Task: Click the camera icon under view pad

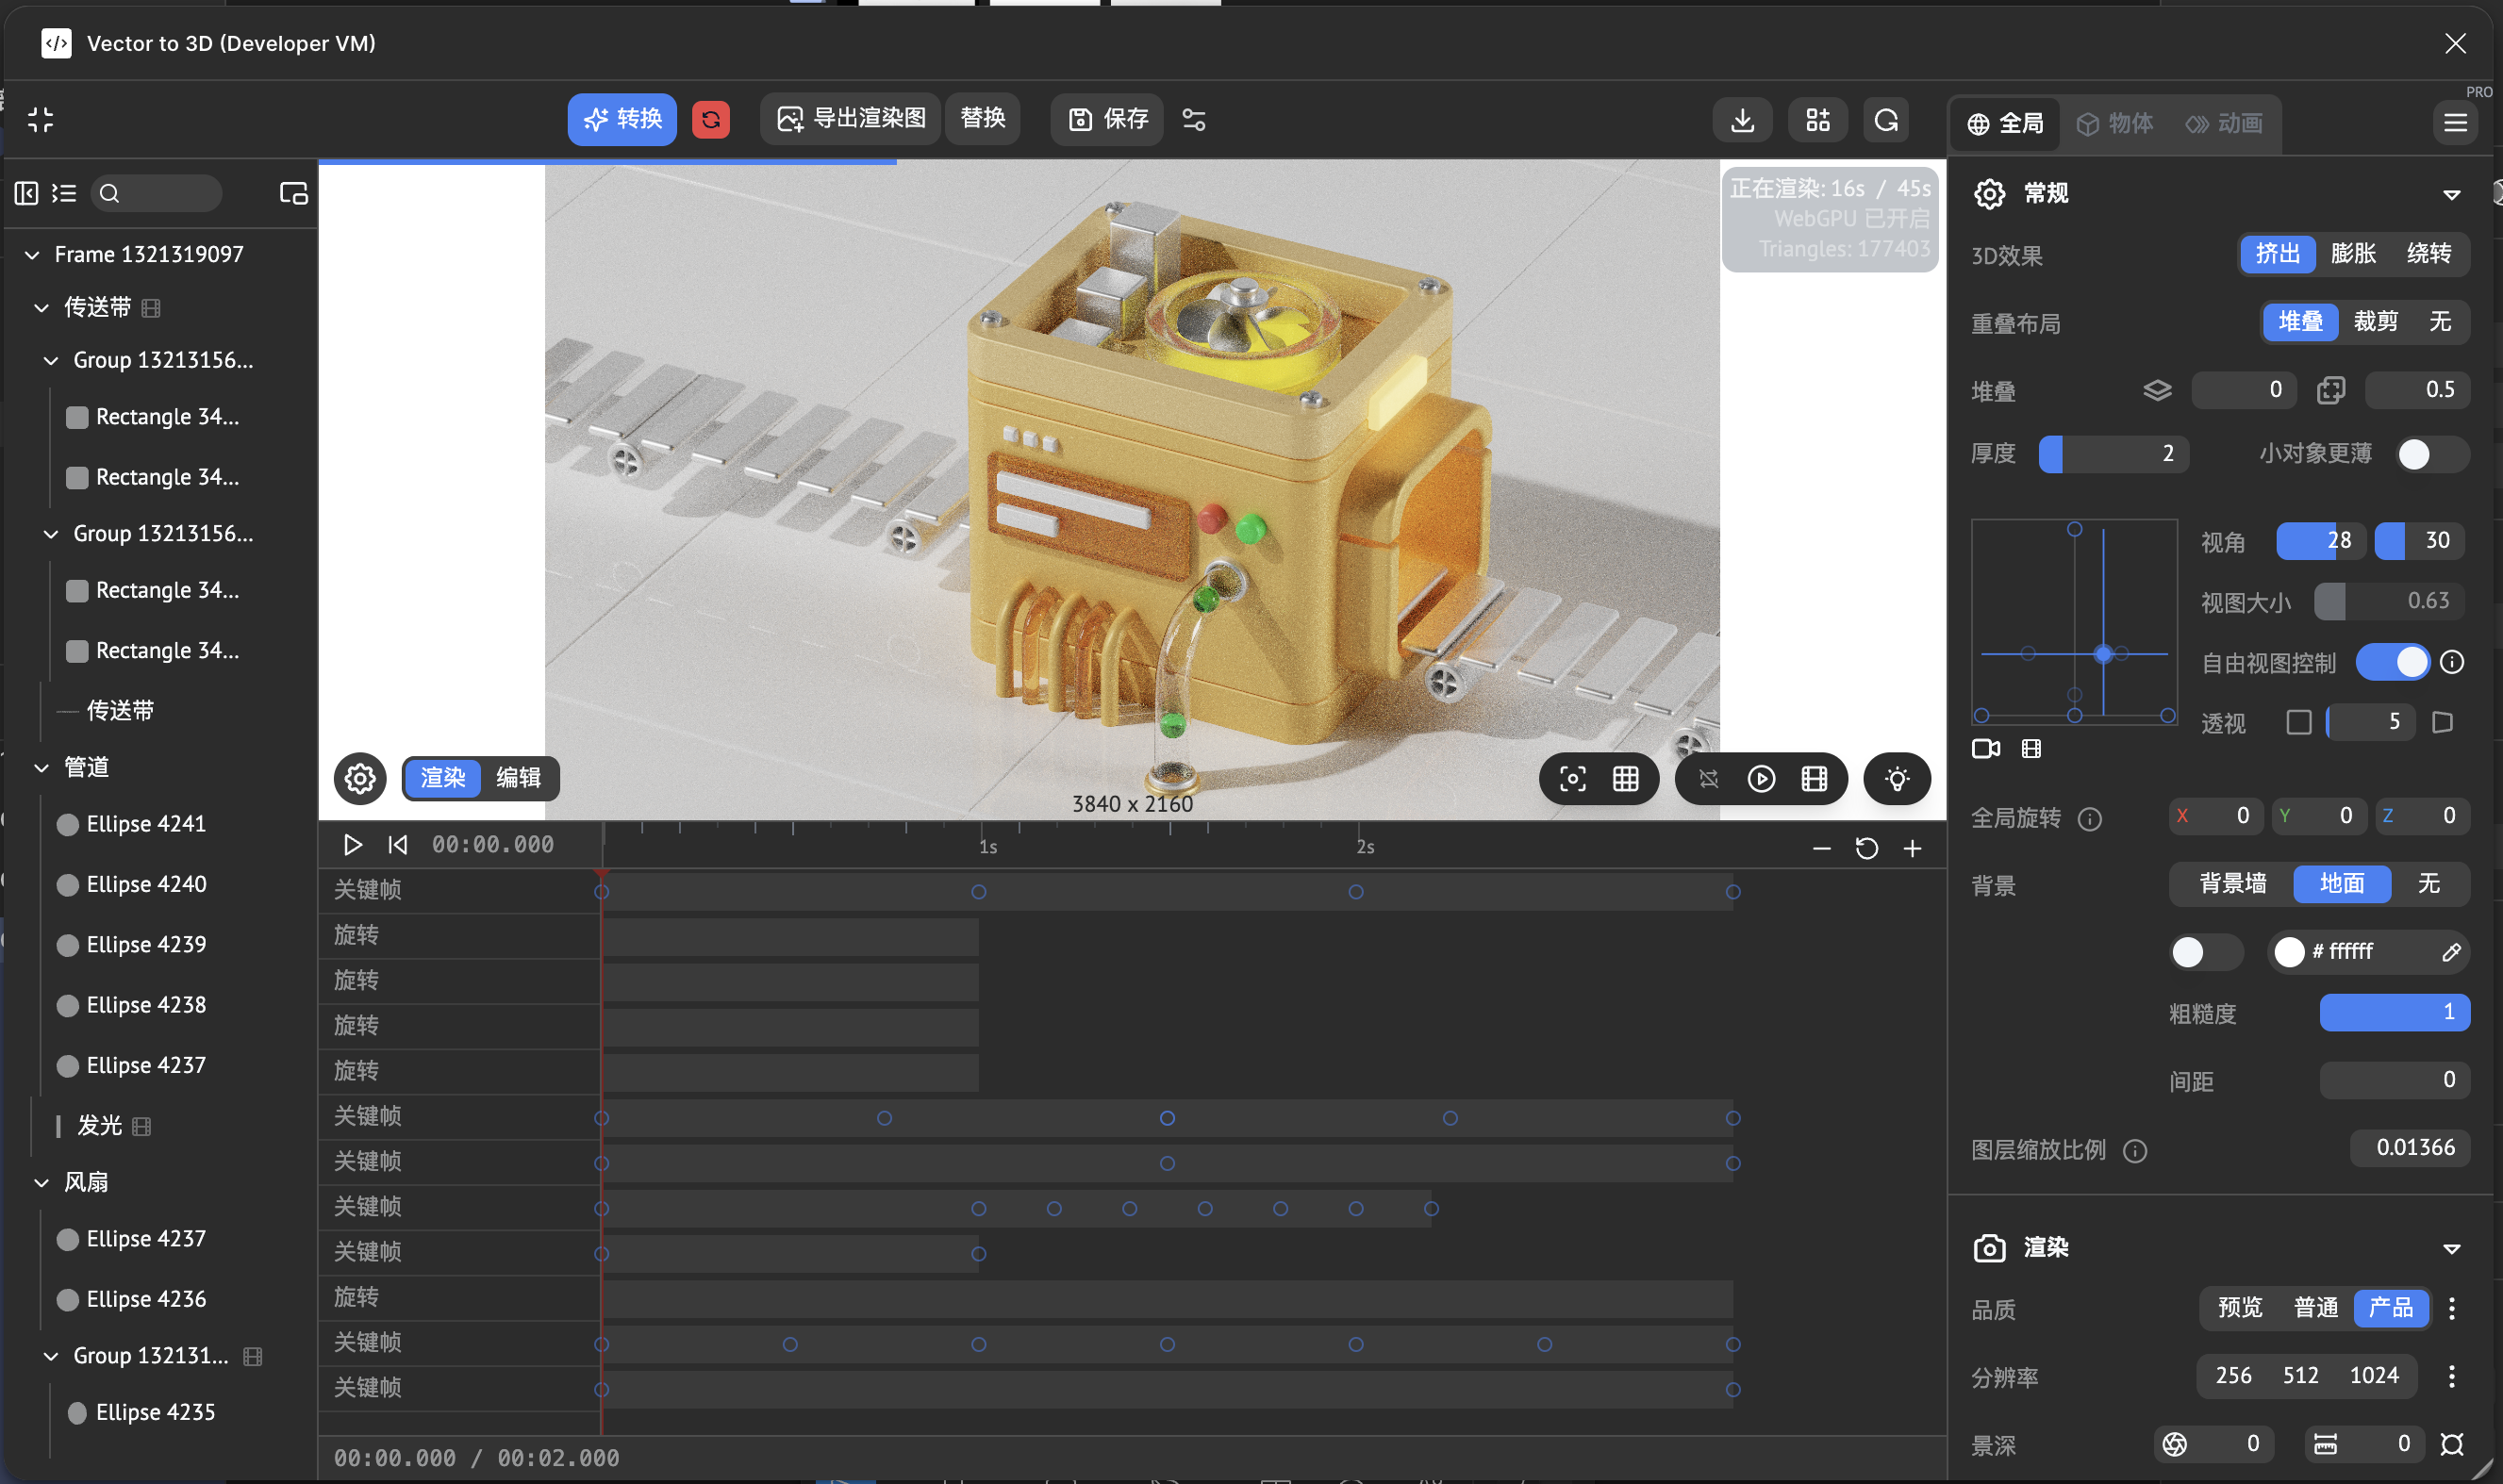Action: tap(1985, 749)
